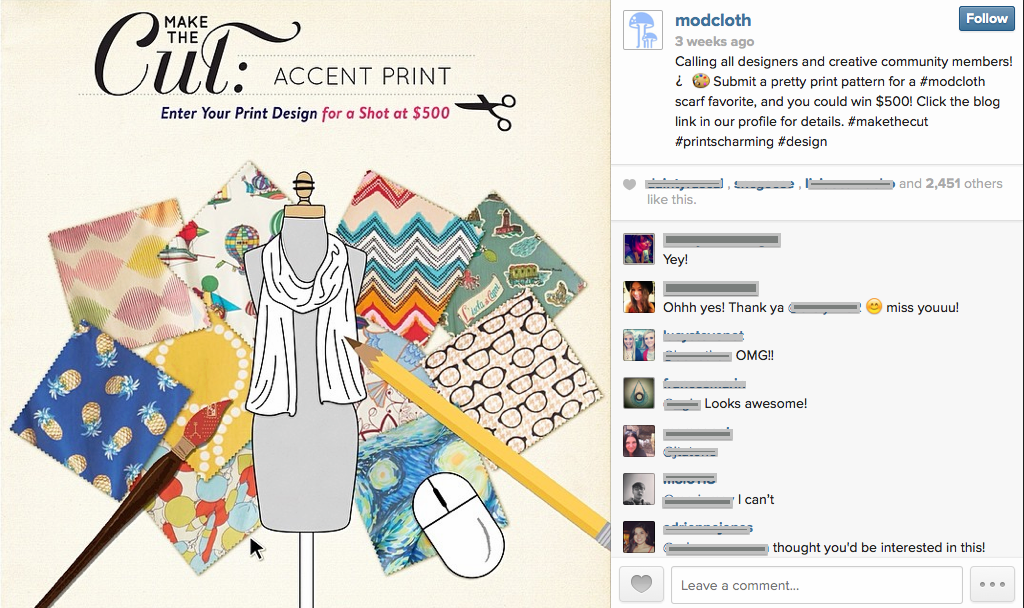Click the "3 weeks ago" timestamp

point(714,42)
